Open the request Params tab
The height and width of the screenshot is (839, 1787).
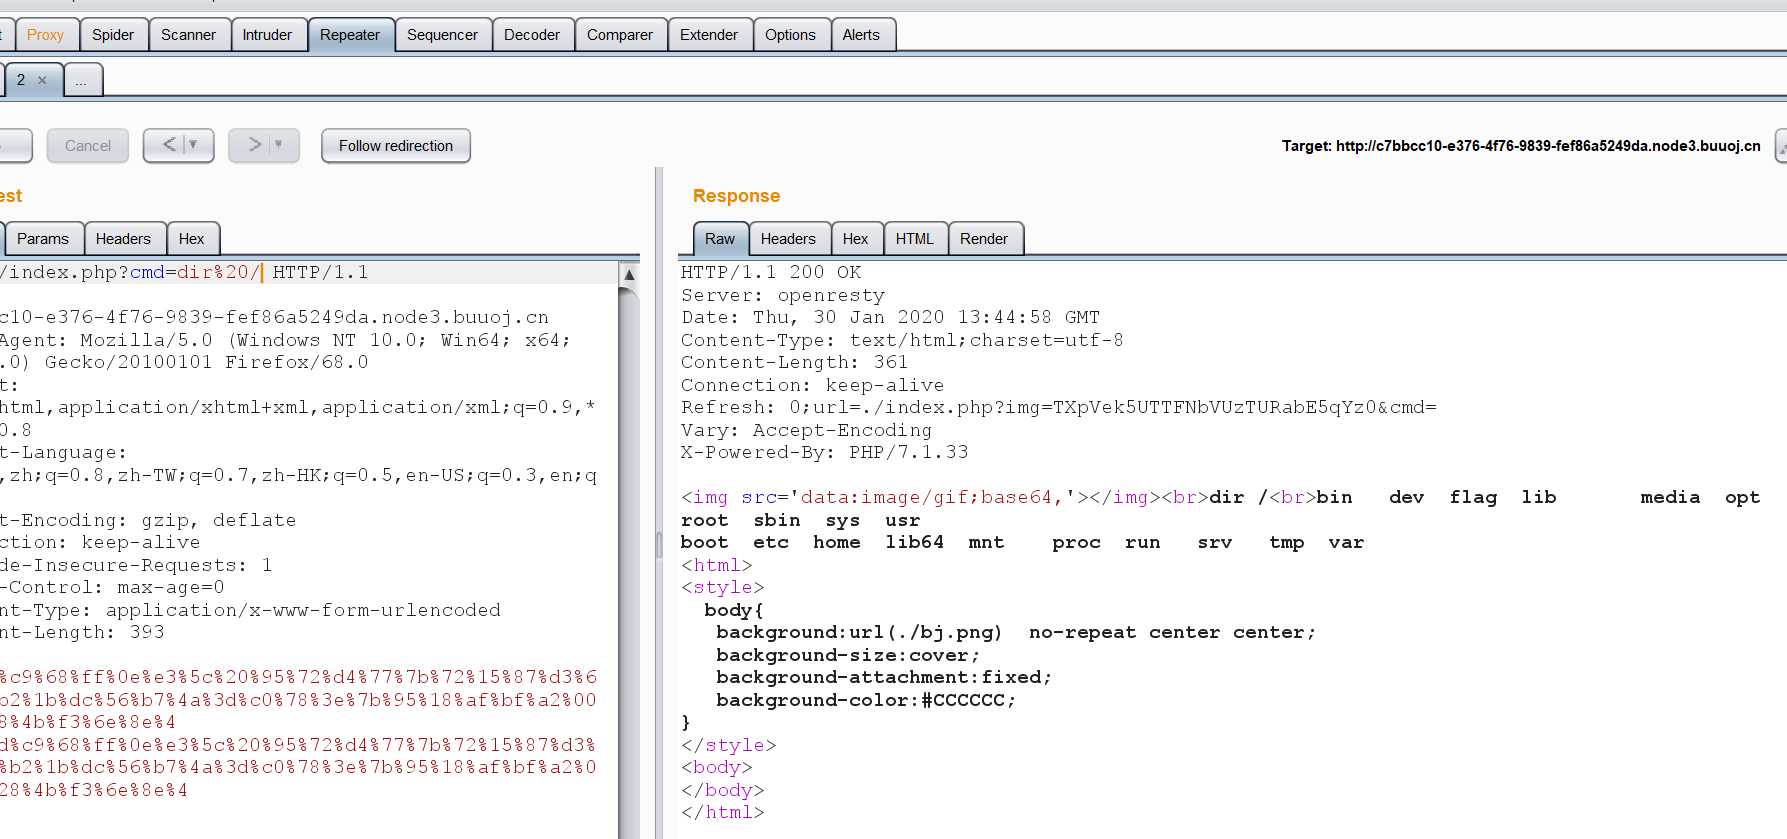43,239
